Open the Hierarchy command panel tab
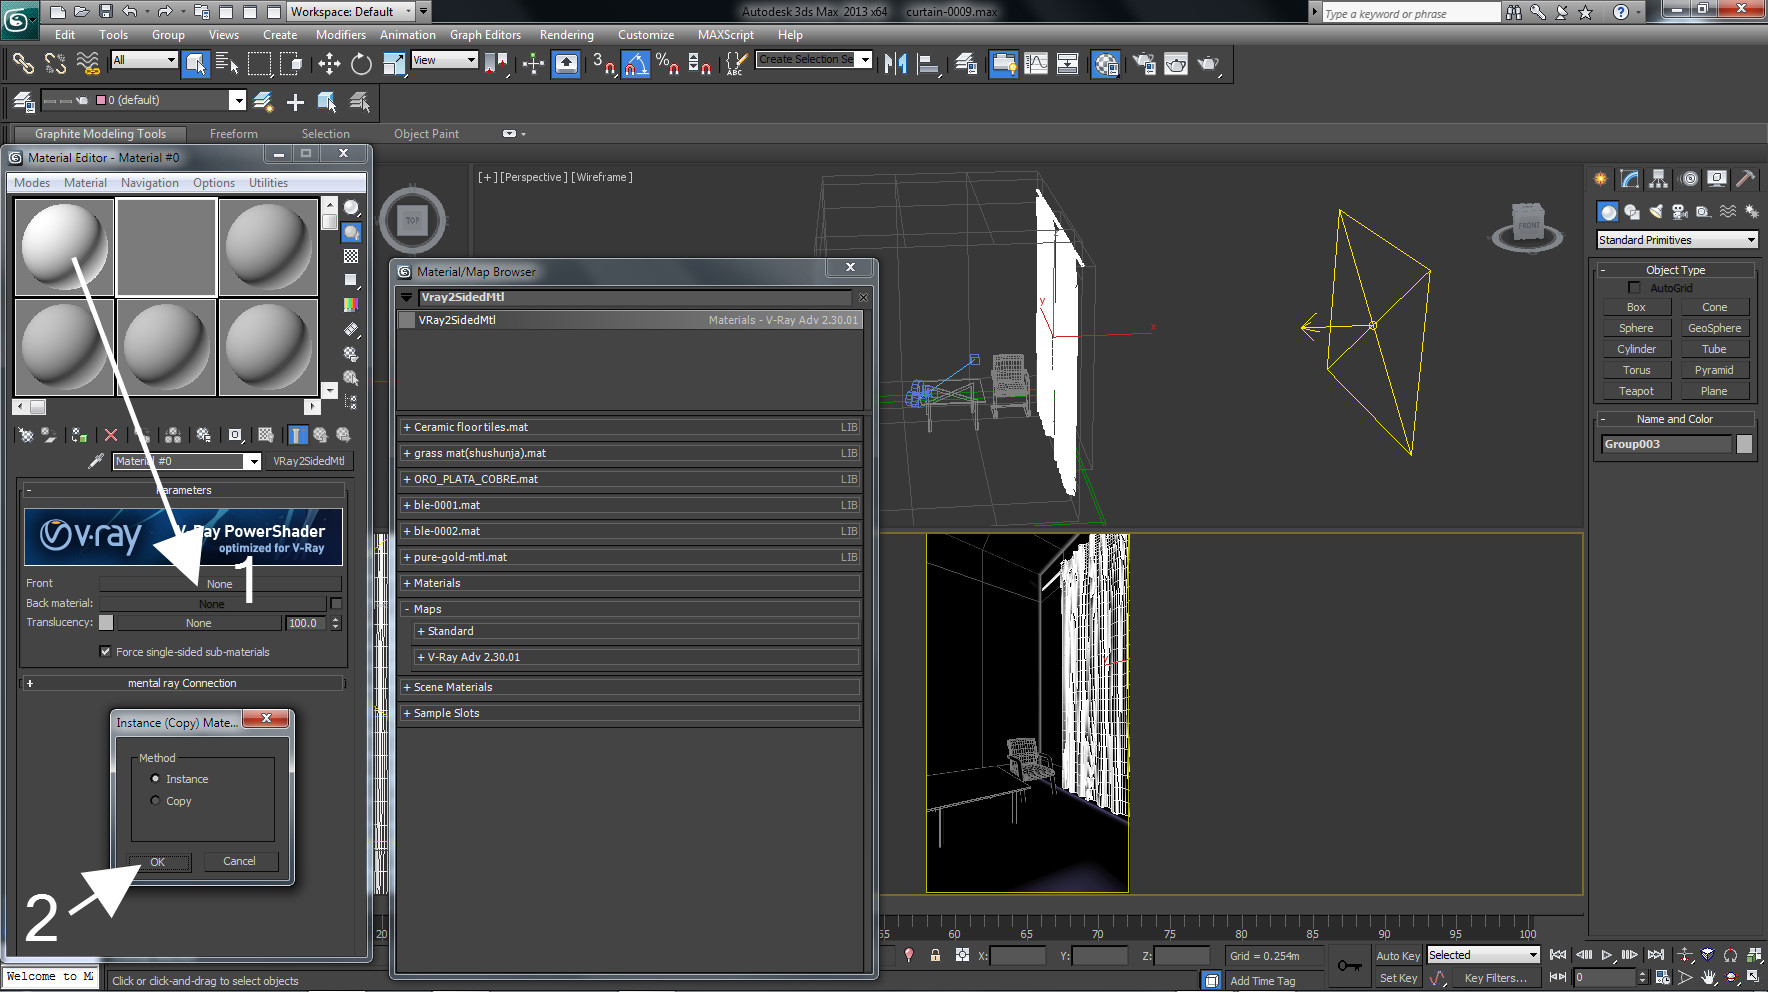 pyautogui.click(x=1659, y=179)
